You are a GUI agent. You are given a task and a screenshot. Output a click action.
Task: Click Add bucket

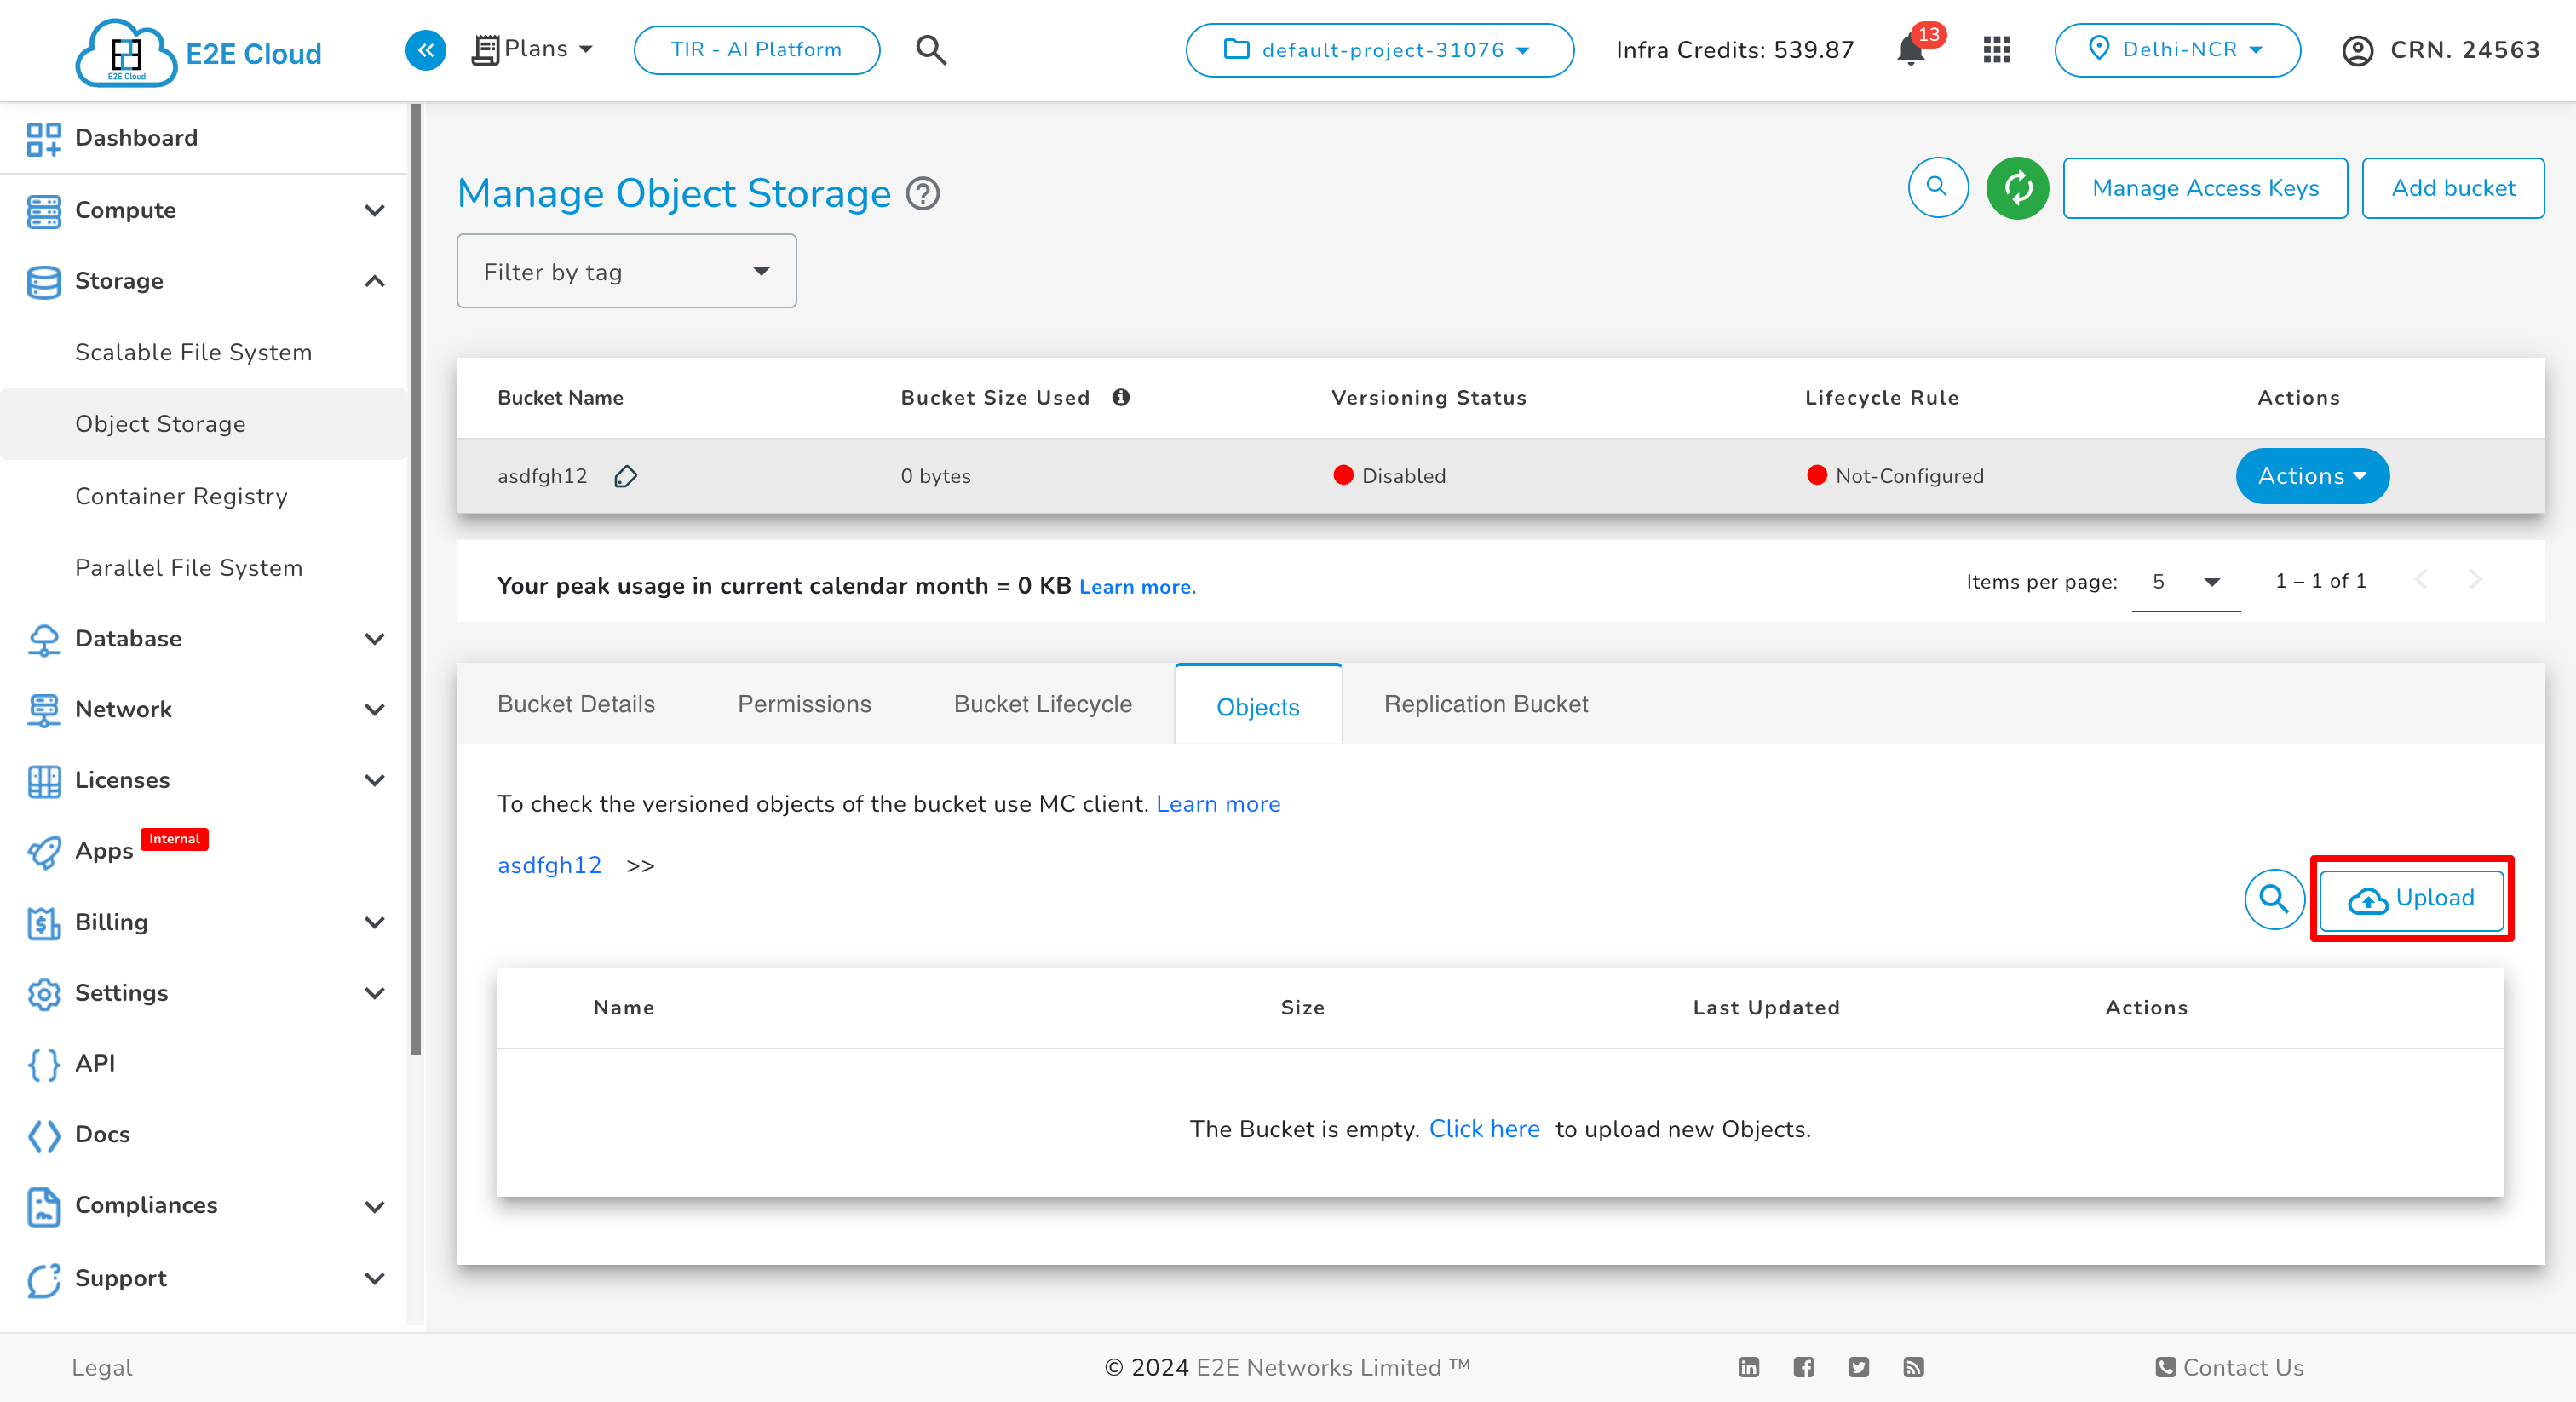click(x=2452, y=188)
